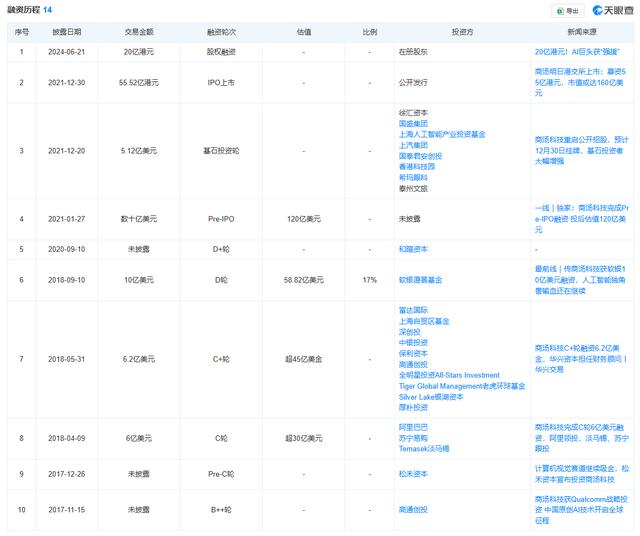Select valuation cell 58.82亿美元

click(x=304, y=280)
